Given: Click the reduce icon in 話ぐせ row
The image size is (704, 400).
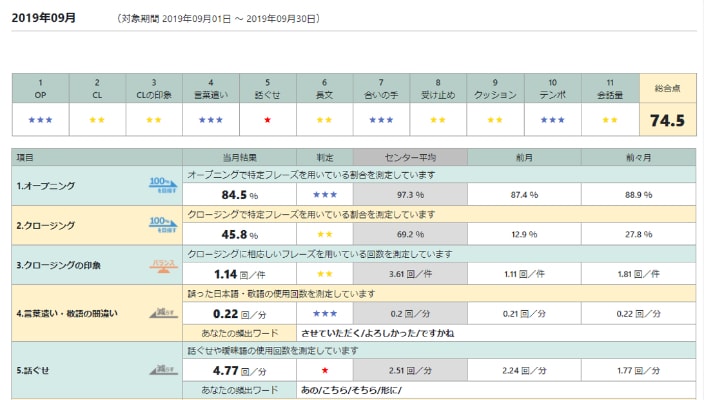Looking at the screenshot, I should tap(163, 370).
